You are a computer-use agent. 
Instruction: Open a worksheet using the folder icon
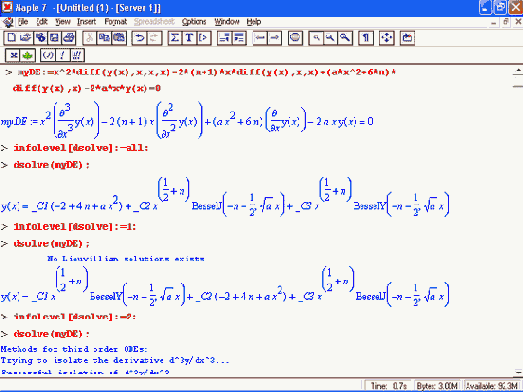(x=25, y=38)
